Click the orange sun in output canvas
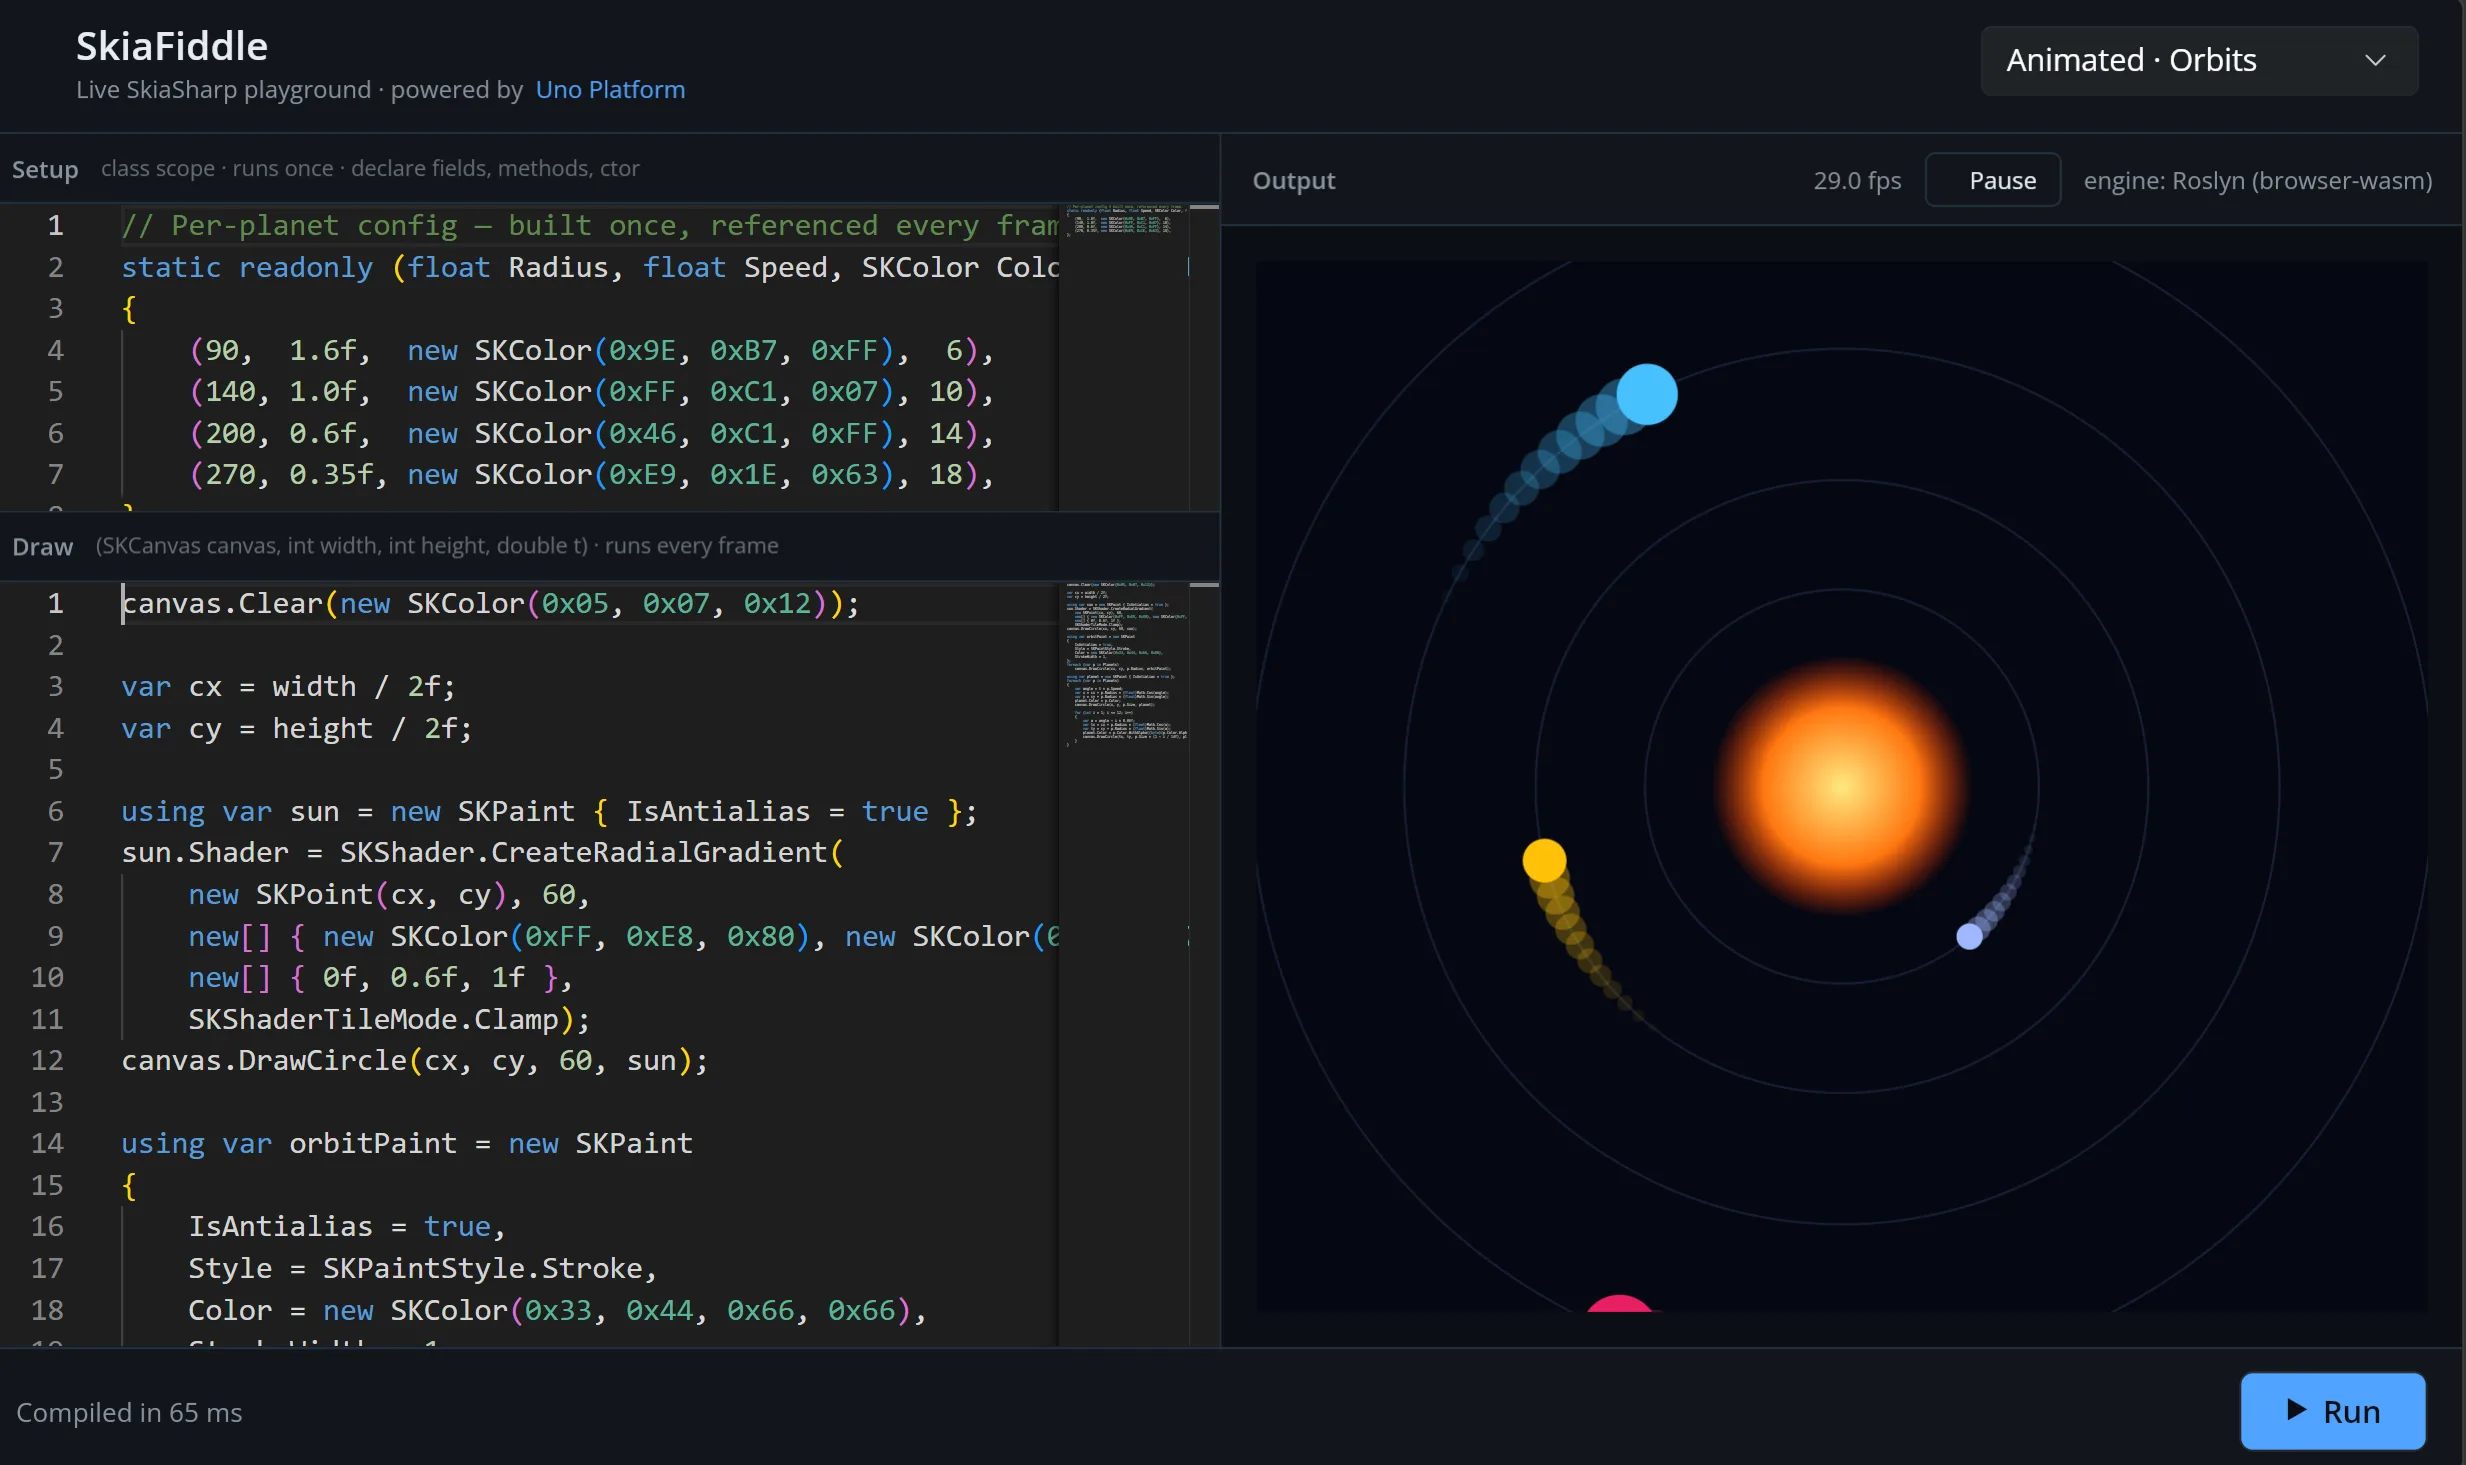The image size is (2466, 1465). 1841,786
